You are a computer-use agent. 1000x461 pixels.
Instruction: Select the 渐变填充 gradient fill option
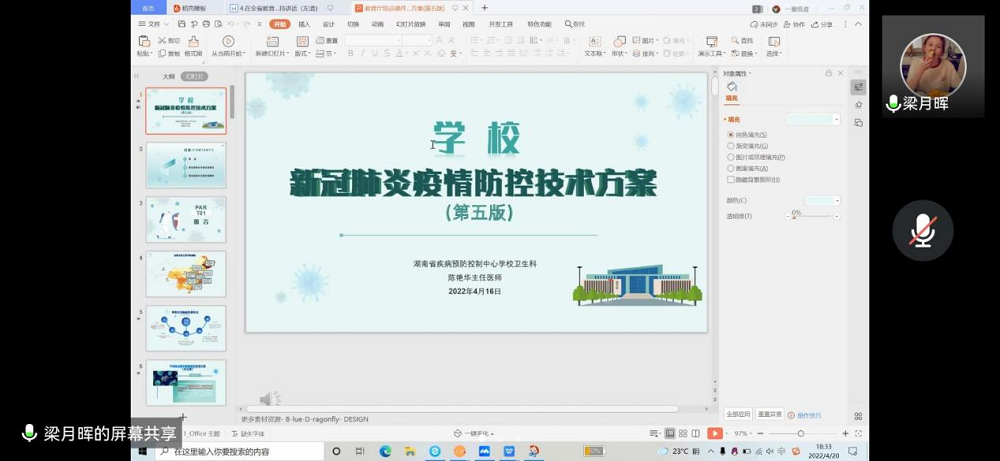tap(731, 145)
